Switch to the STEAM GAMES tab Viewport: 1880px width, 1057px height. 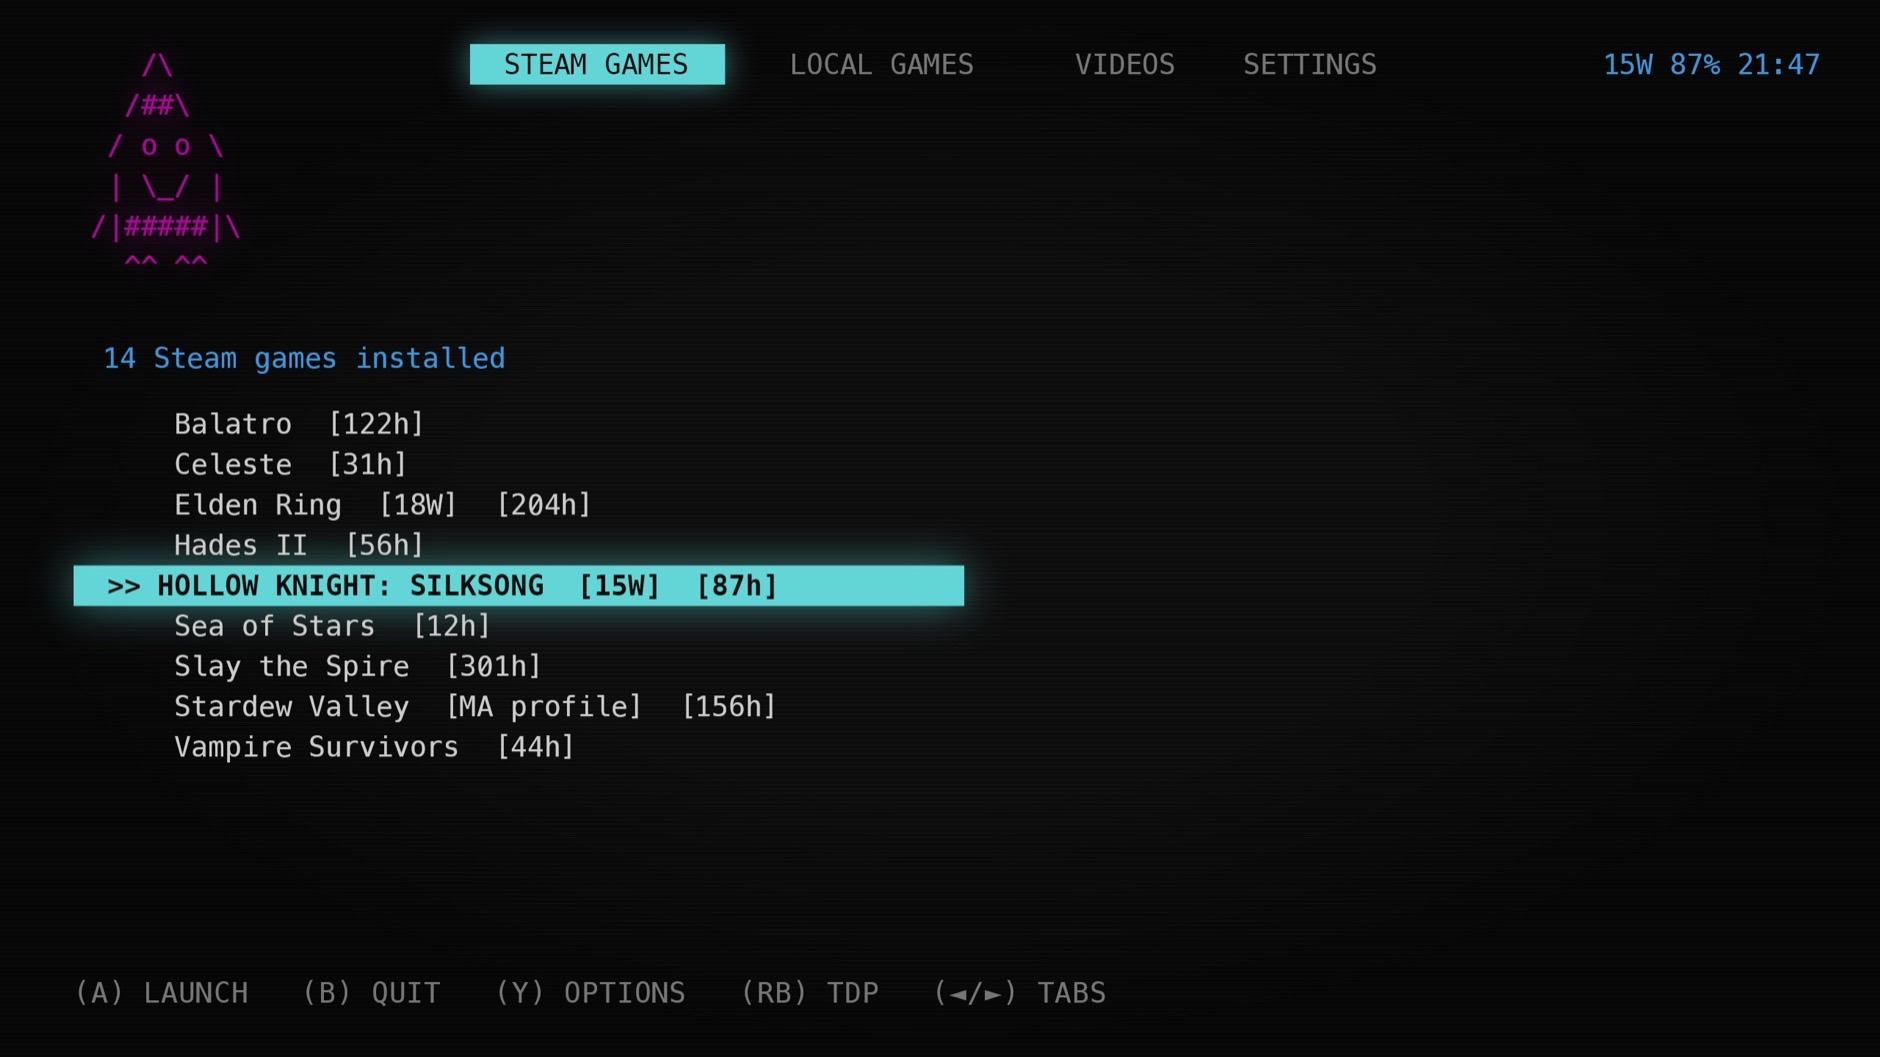tap(597, 64)
